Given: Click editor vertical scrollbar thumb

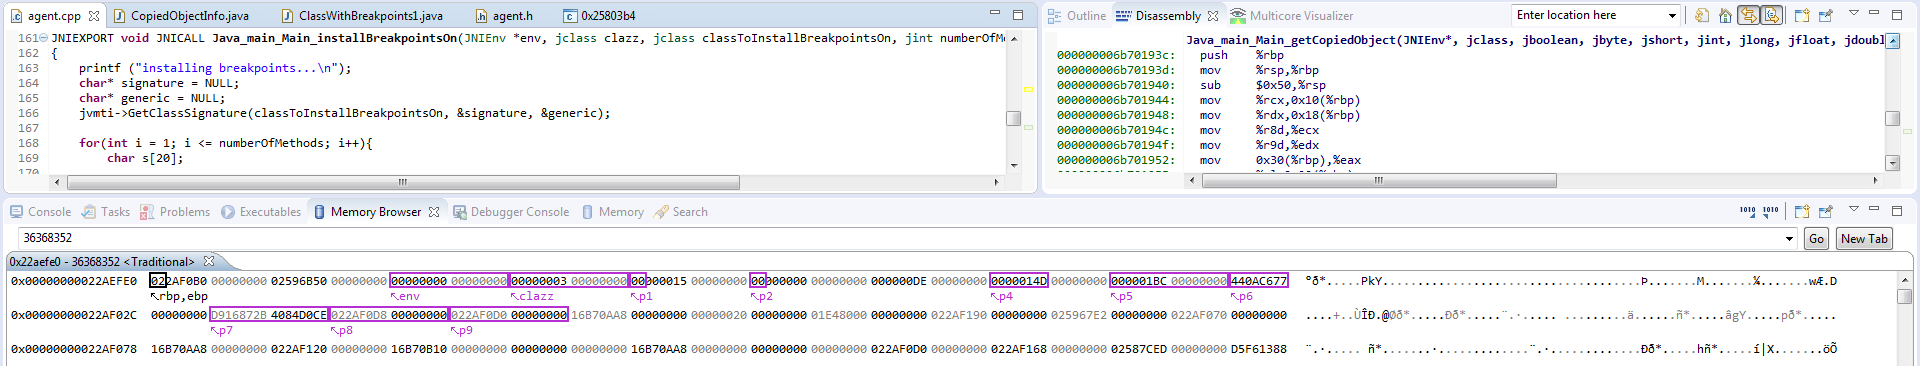Looking at the screenshot, I should pos(1014,118).
